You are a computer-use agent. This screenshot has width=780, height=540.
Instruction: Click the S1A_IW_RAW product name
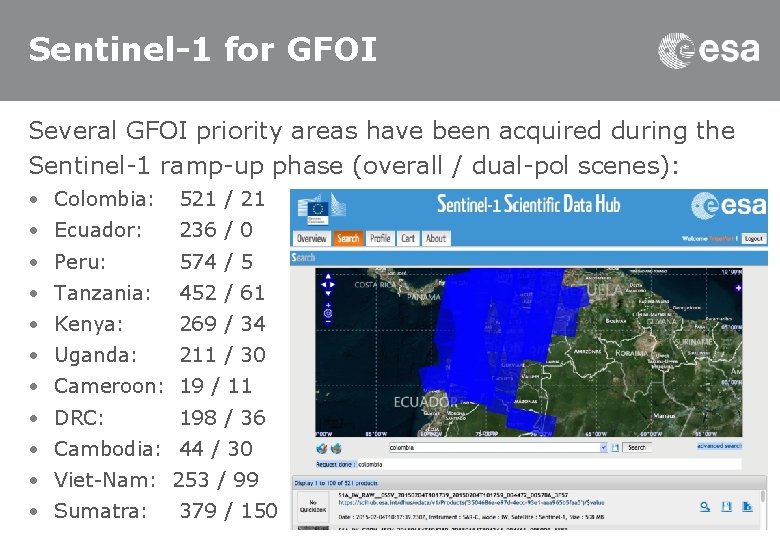pyautogui.click(x=453, y=495)
